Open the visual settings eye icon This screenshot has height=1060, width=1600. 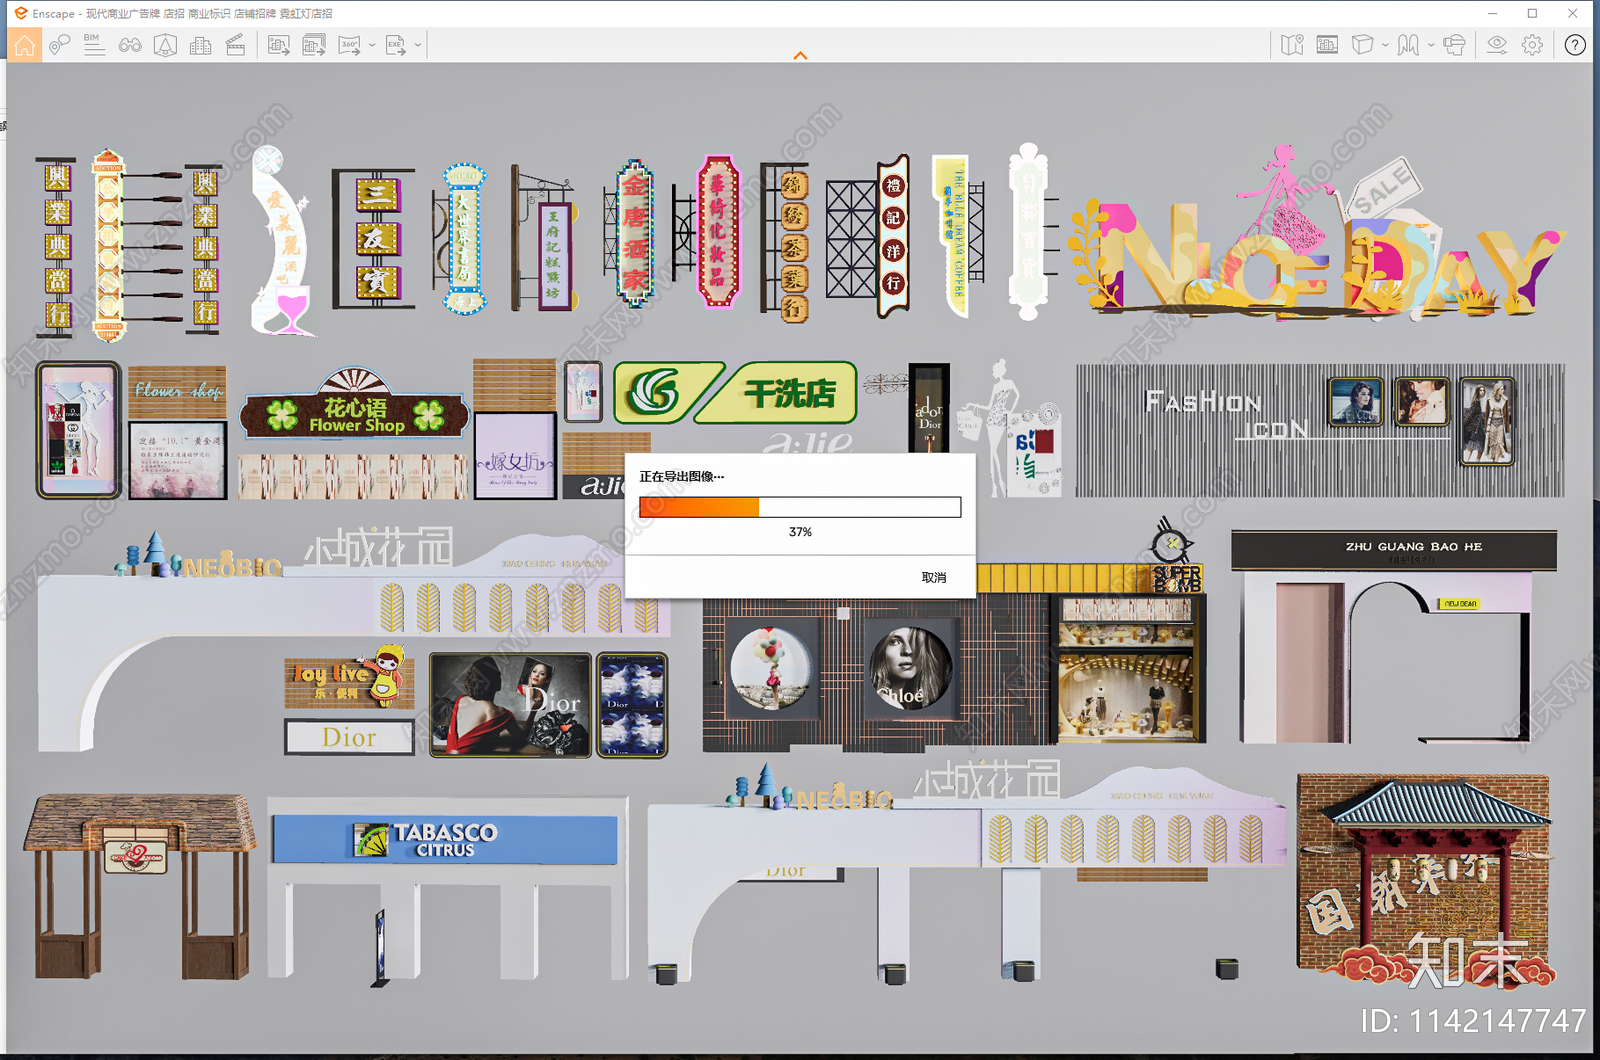pos(1497,45)
